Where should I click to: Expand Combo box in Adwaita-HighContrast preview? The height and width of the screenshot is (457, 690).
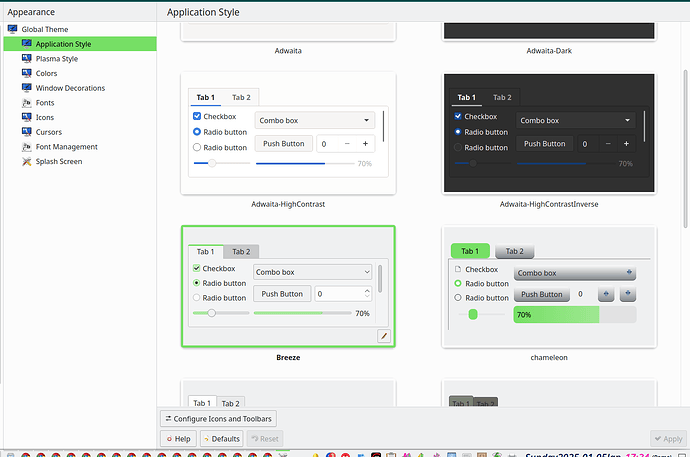pyautogui.click(x=314, y=120)
